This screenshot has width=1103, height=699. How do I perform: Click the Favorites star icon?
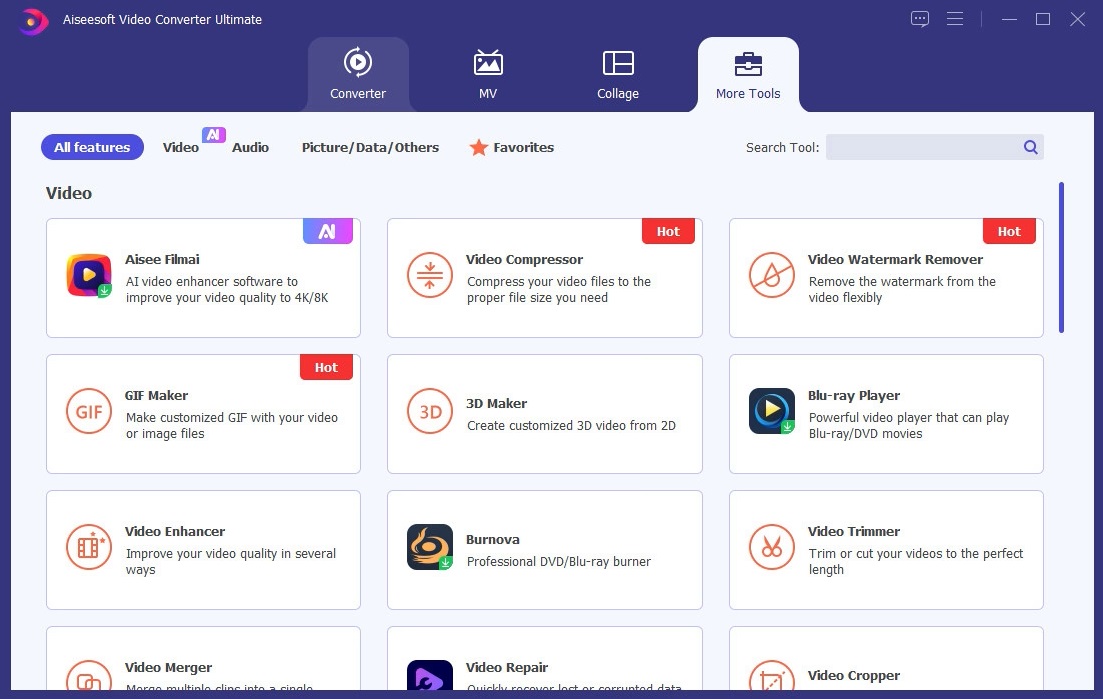pos(479,147)
